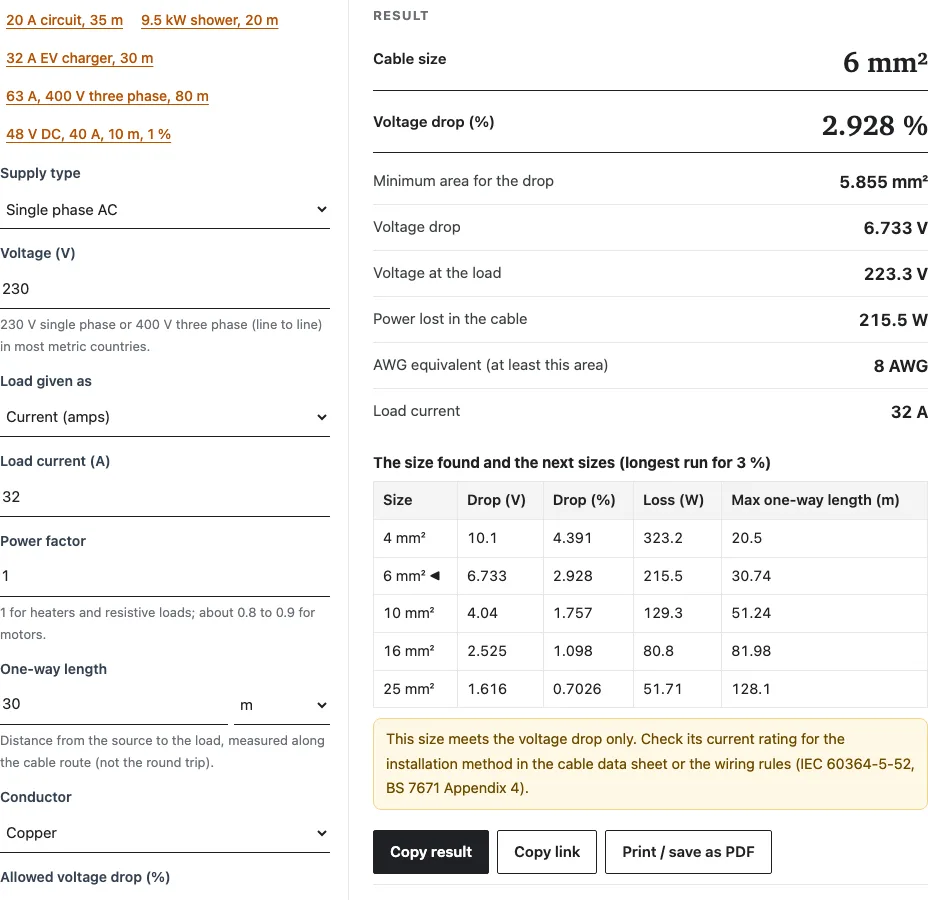Click the Copy result button
The height and width of the screenshot is (900, 928).
click(x=431, y=852)
